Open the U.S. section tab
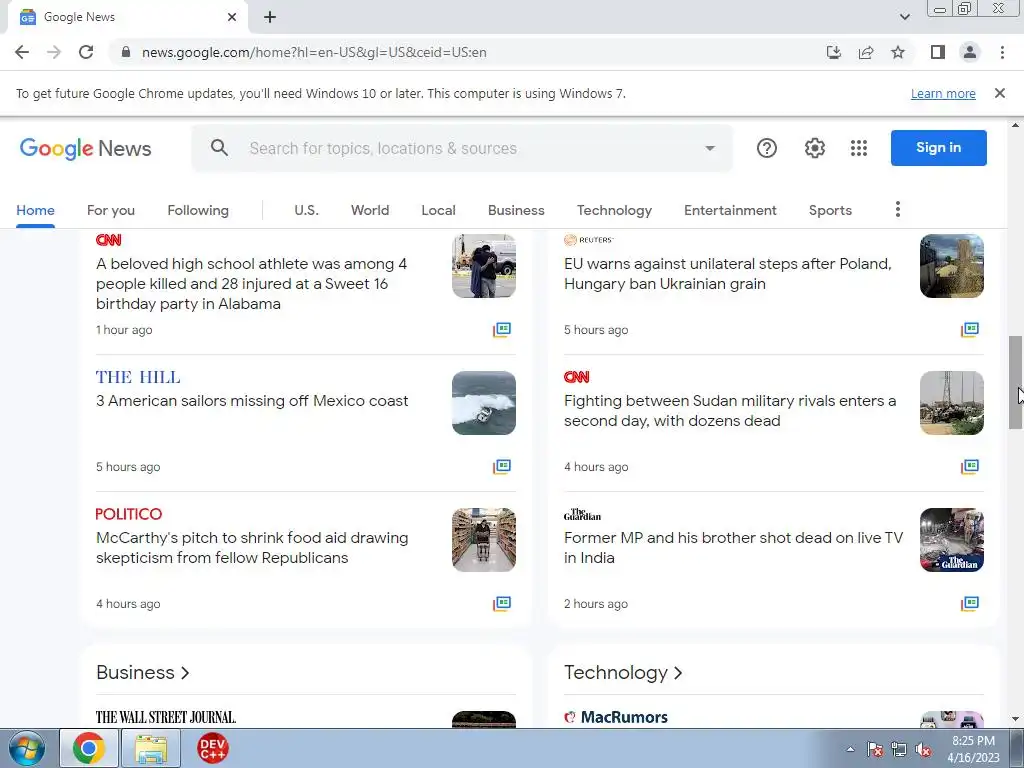 (306, 210)
